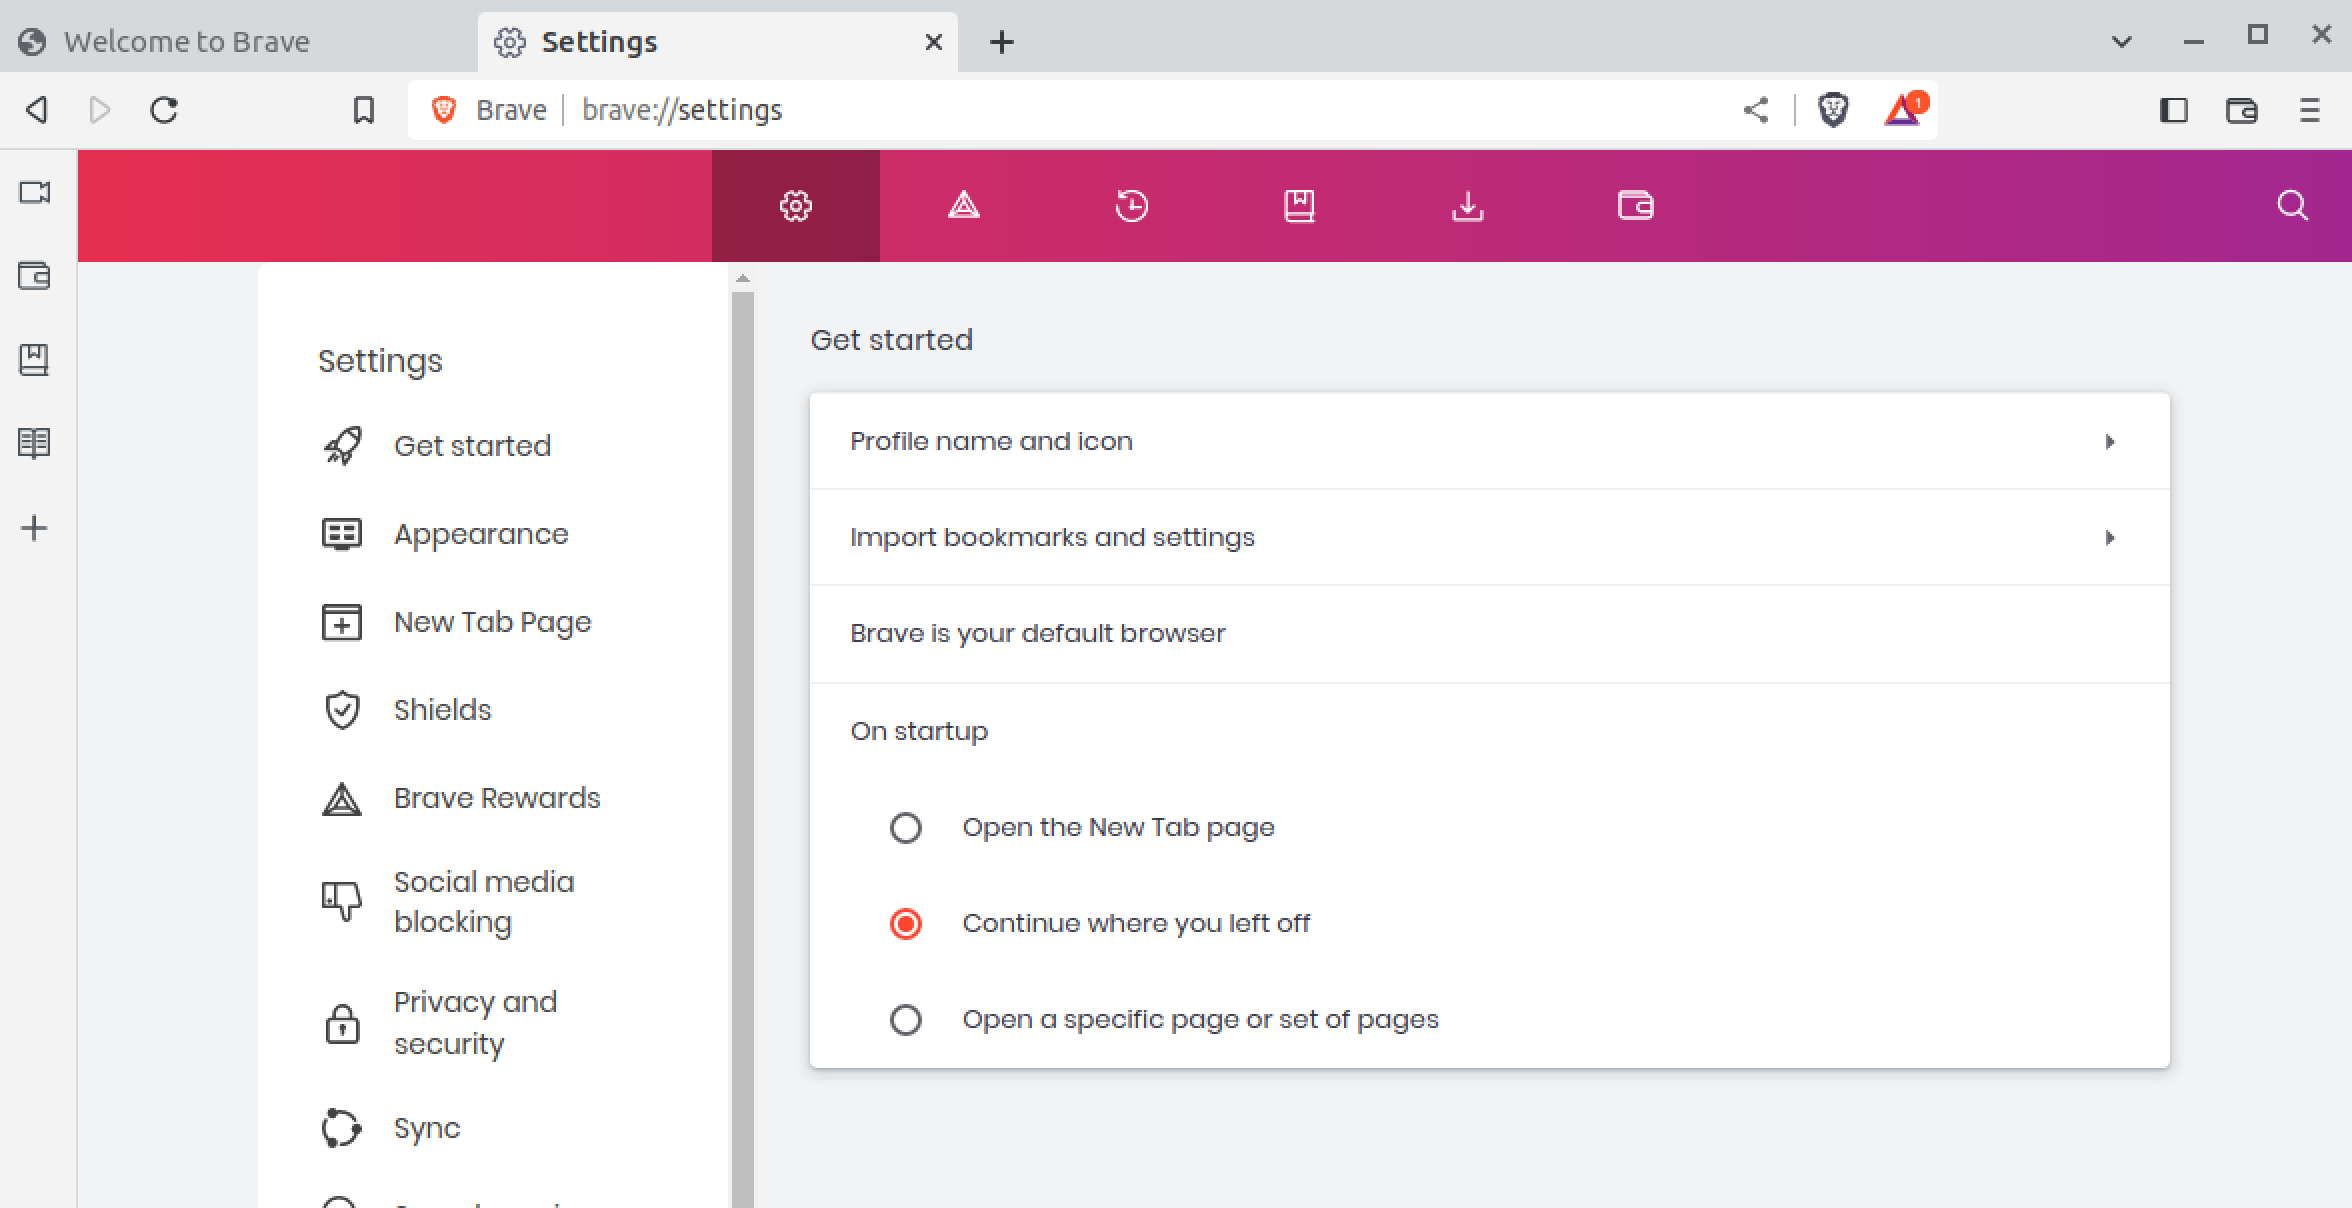Click the Profile name and icon text
The image size is (2352, 1208).
[x=991, y=442]
